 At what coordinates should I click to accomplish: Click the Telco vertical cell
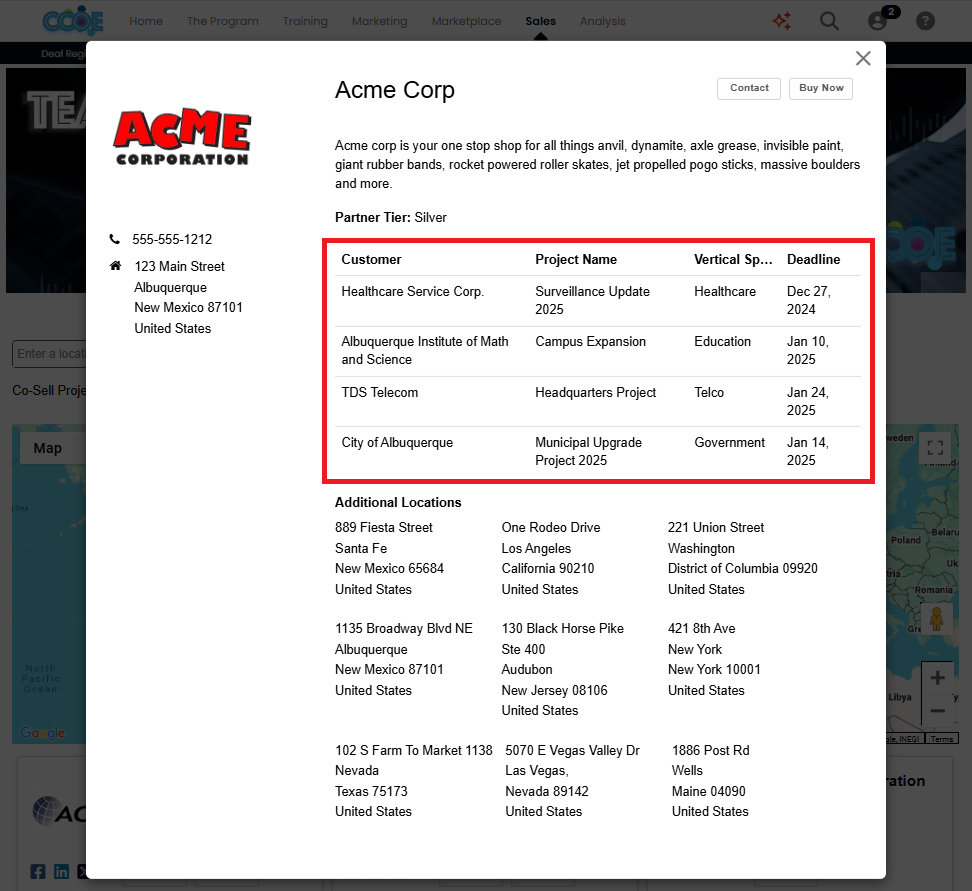click(709, 392)
